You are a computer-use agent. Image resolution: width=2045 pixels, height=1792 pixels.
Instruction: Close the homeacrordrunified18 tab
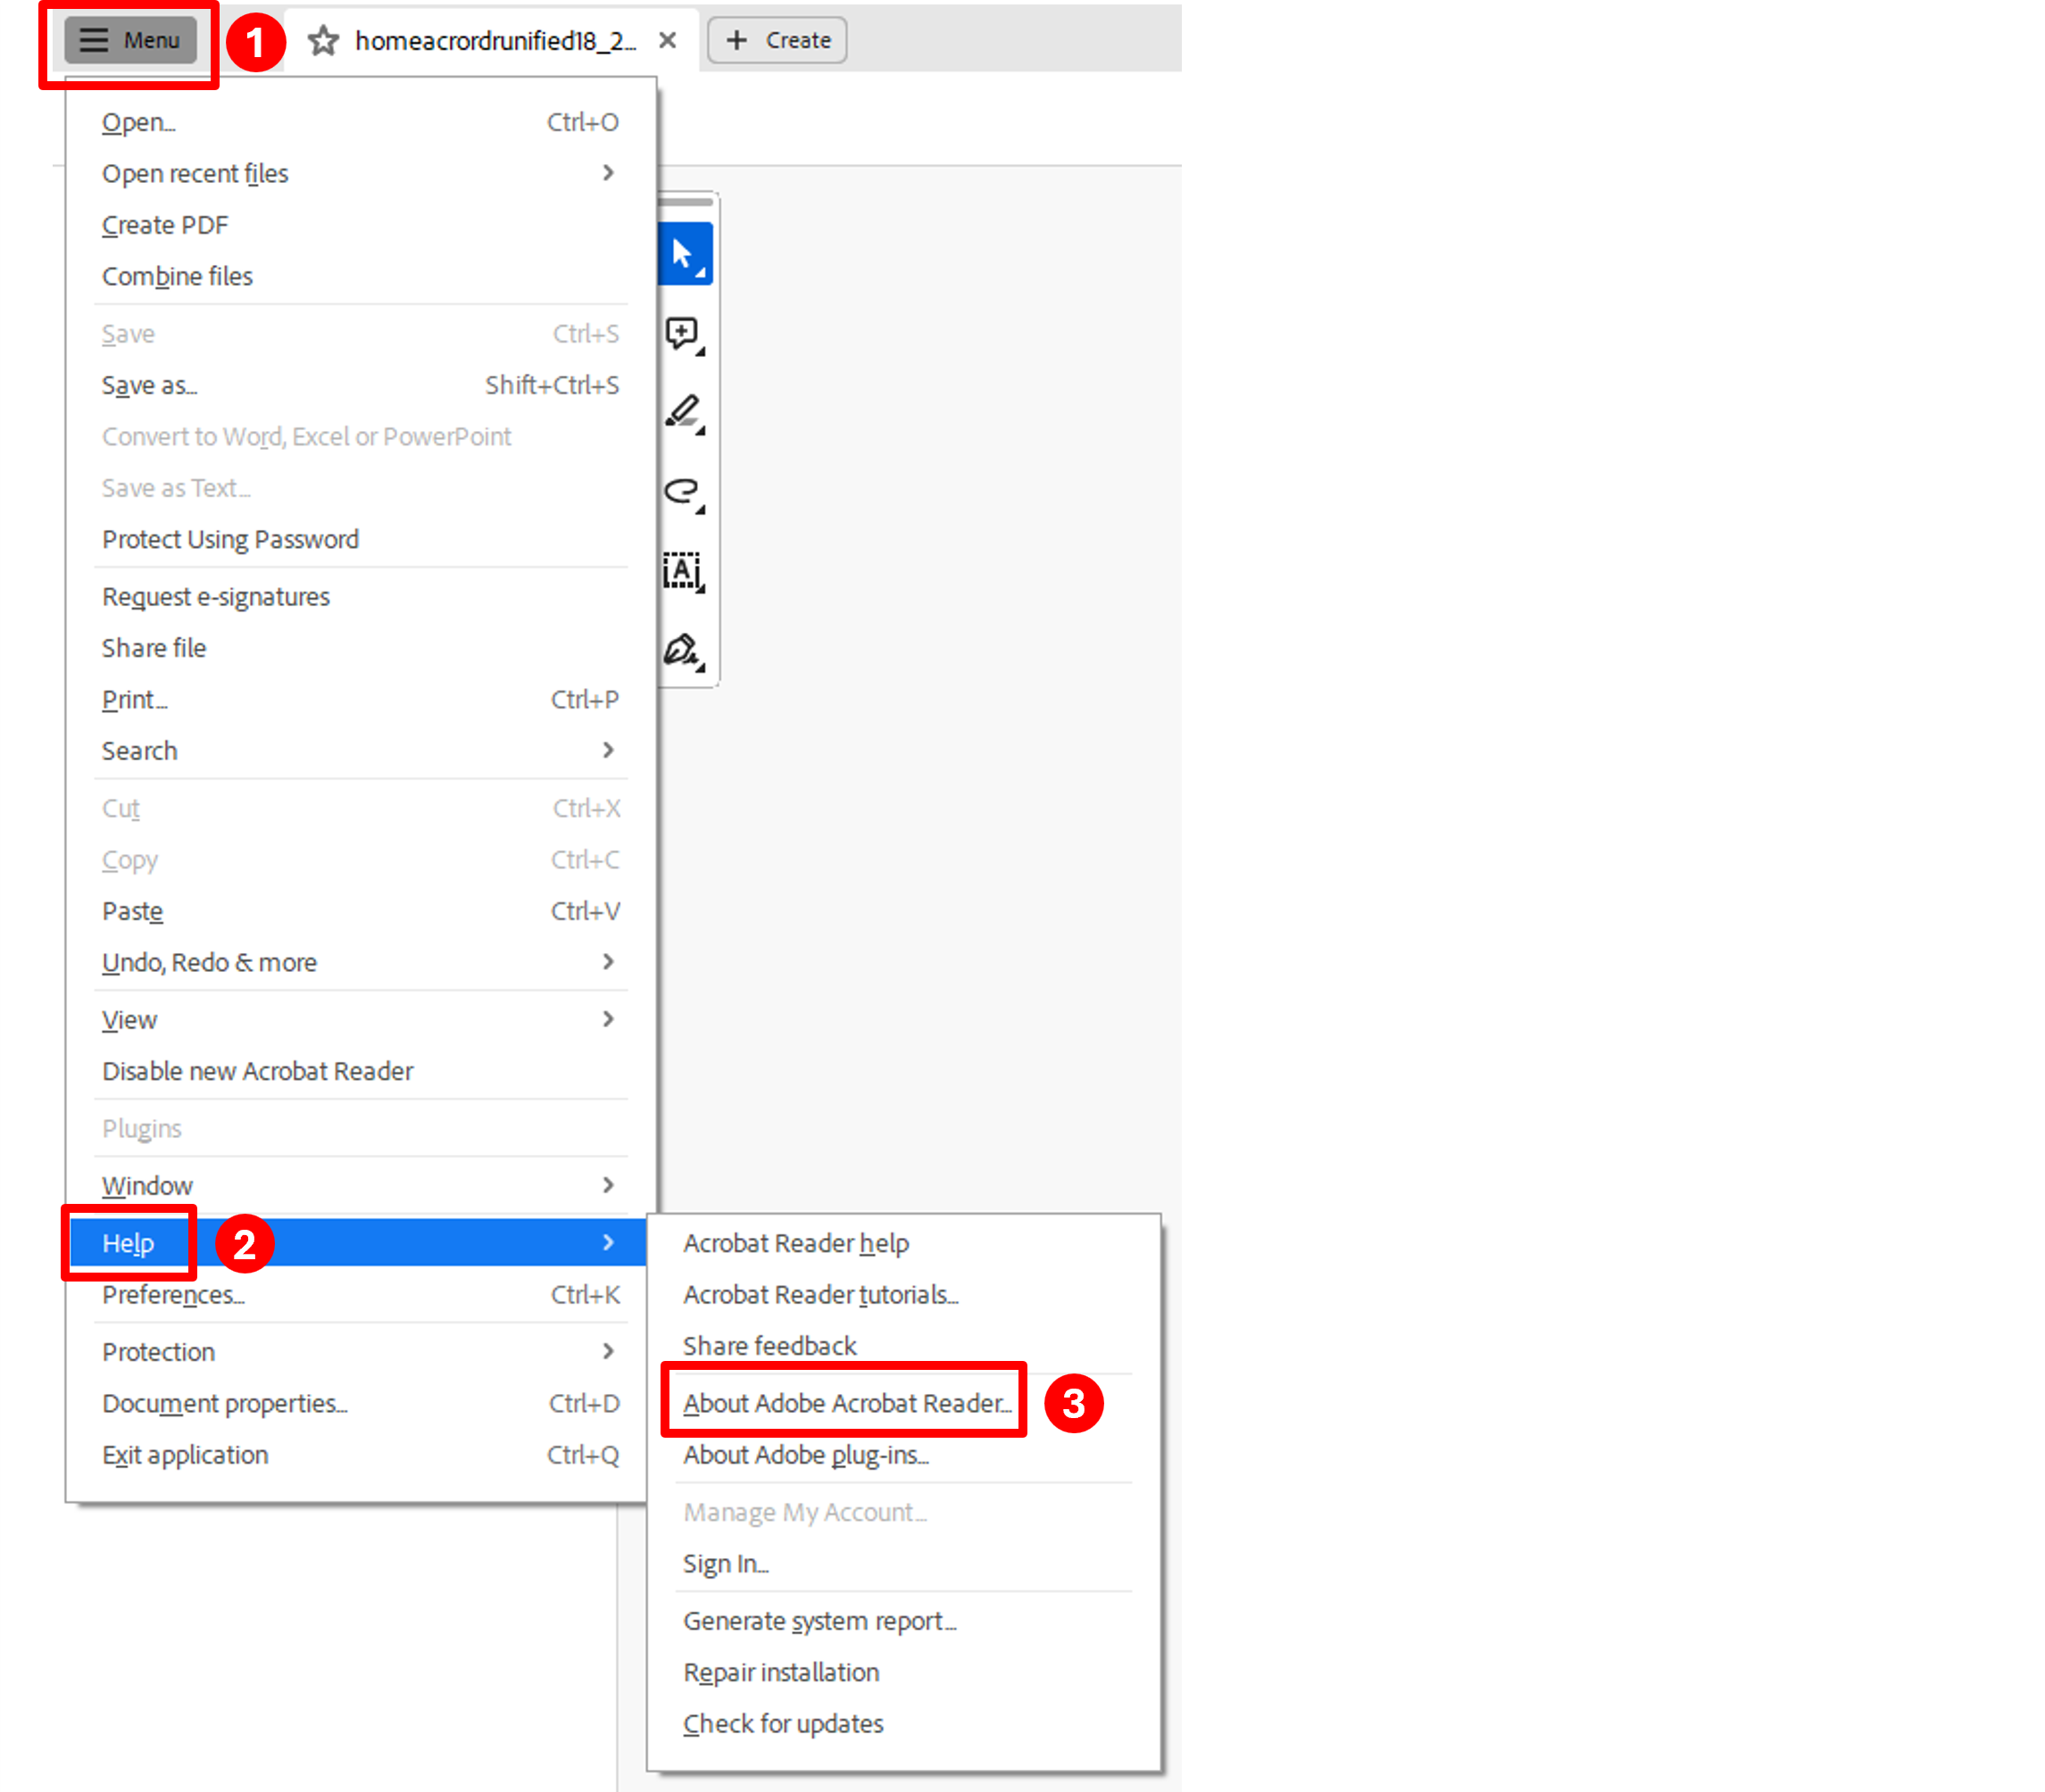click(x=667, y=40)
